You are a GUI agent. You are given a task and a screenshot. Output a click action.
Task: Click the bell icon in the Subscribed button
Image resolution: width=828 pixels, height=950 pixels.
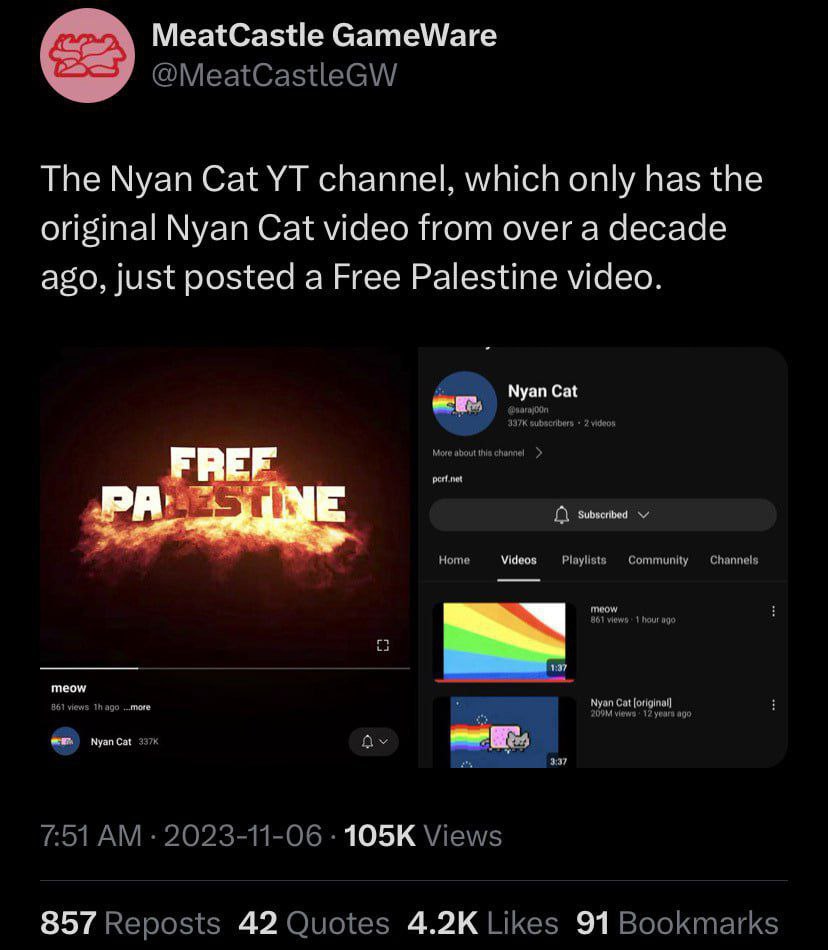561,514
